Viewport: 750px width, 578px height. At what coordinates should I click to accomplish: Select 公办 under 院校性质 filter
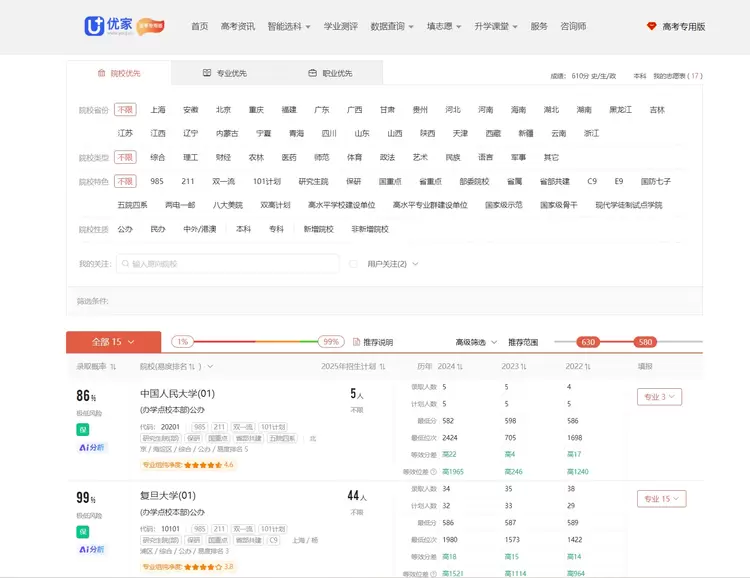[x=125, y=229]
